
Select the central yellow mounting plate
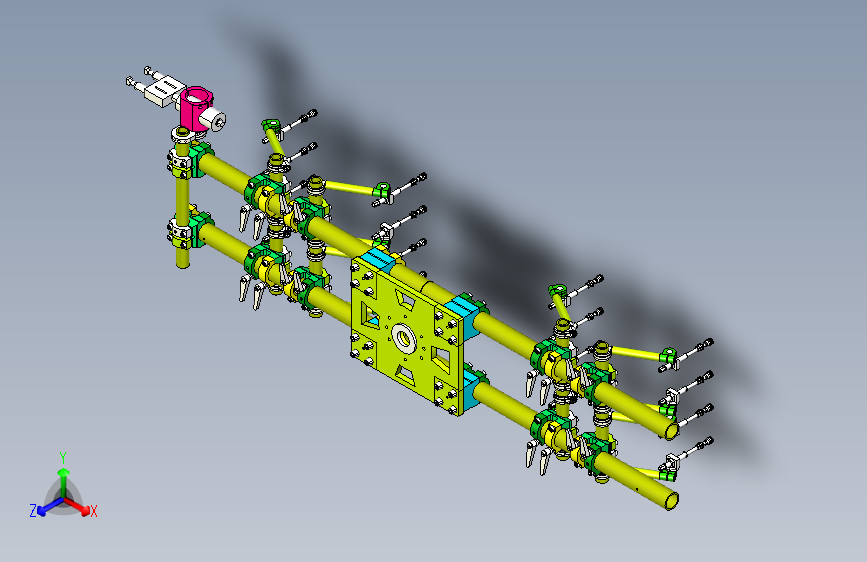[x=406, y=334]
